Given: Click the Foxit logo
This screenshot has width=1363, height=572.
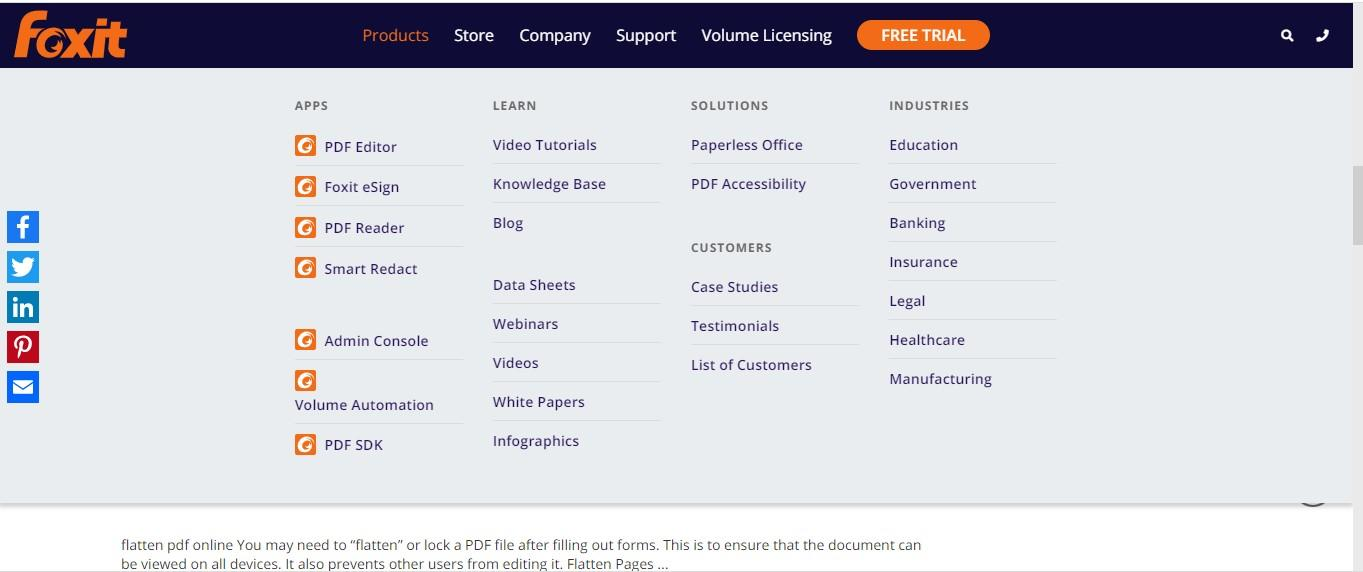Looking at the screenshot, I should [70, 35].
